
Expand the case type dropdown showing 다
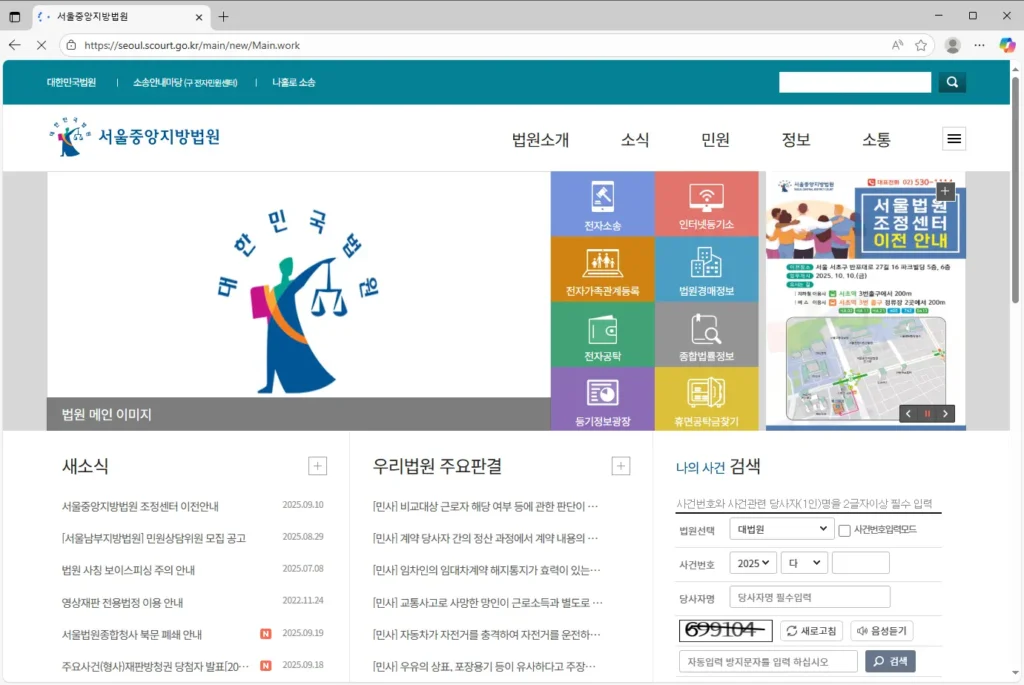click(804, 562)
